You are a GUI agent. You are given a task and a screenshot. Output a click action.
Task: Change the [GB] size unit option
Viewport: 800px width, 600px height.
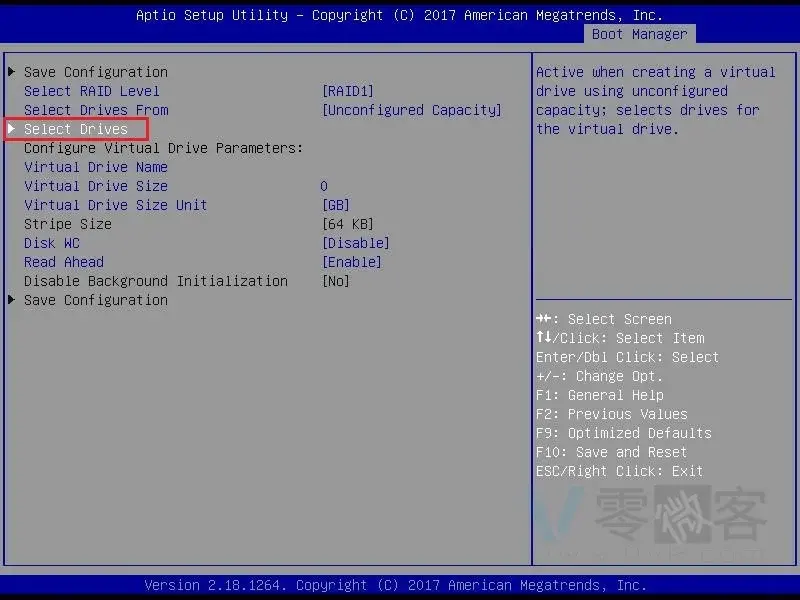coord(335,205)
